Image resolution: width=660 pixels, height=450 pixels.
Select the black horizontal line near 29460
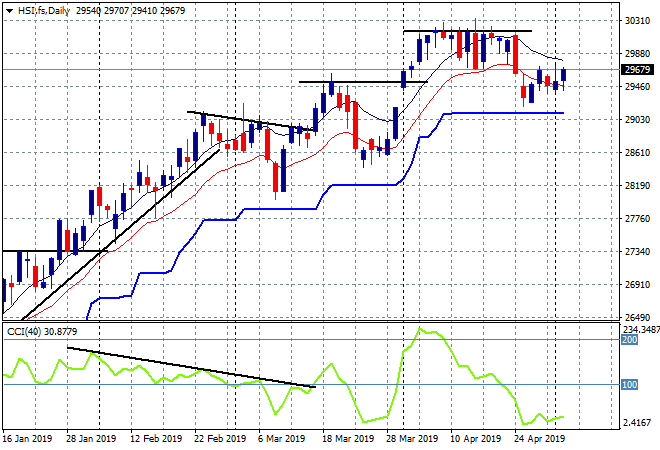pyautogui.click(x=363, y=82)
